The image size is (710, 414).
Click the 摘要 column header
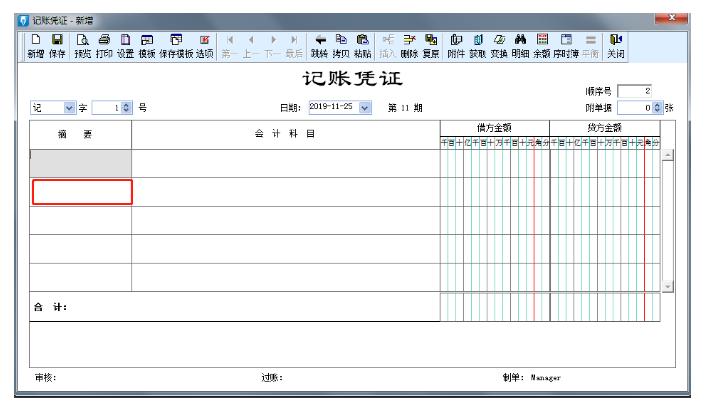81,135
